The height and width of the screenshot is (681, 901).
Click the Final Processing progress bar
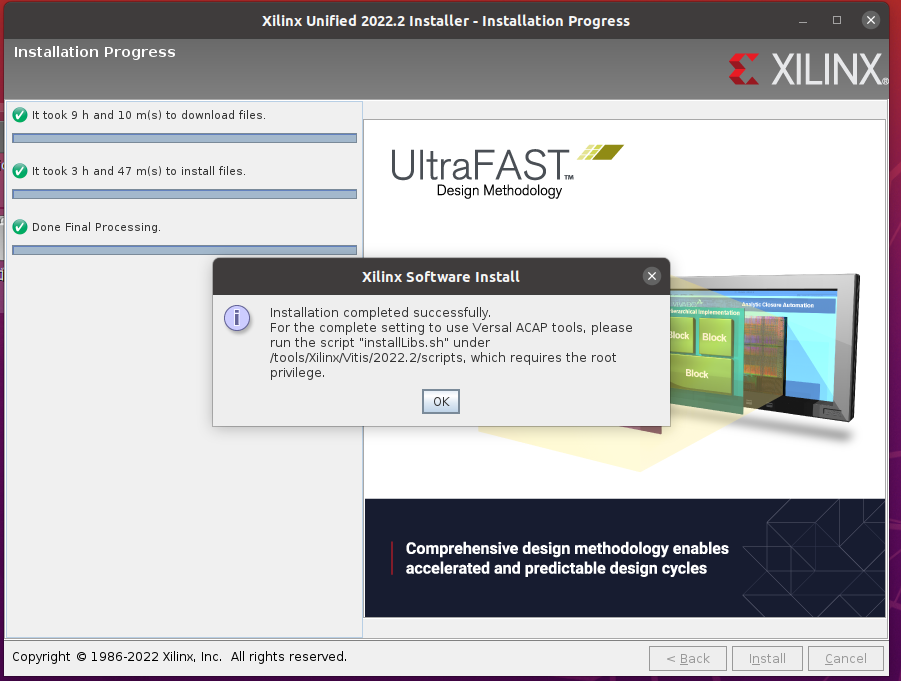(184, 250)
